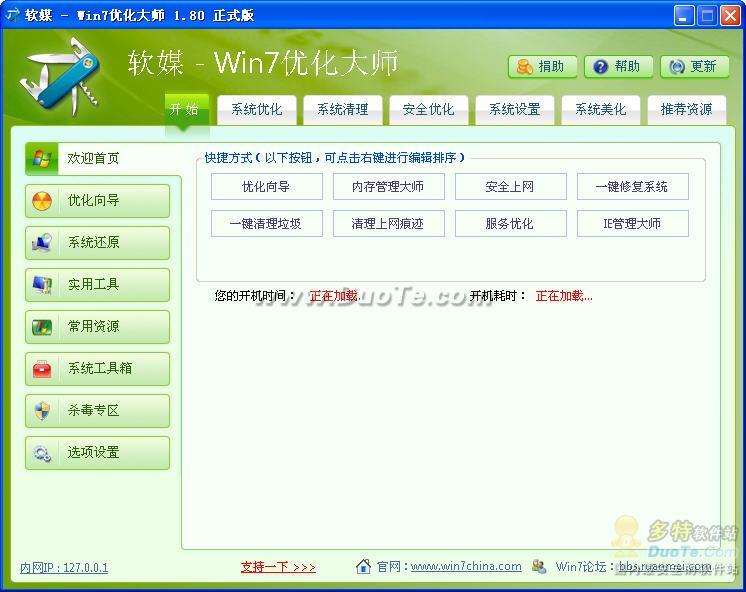
Task: Switch to the 安全优化 tab
Action: point(429,110)
